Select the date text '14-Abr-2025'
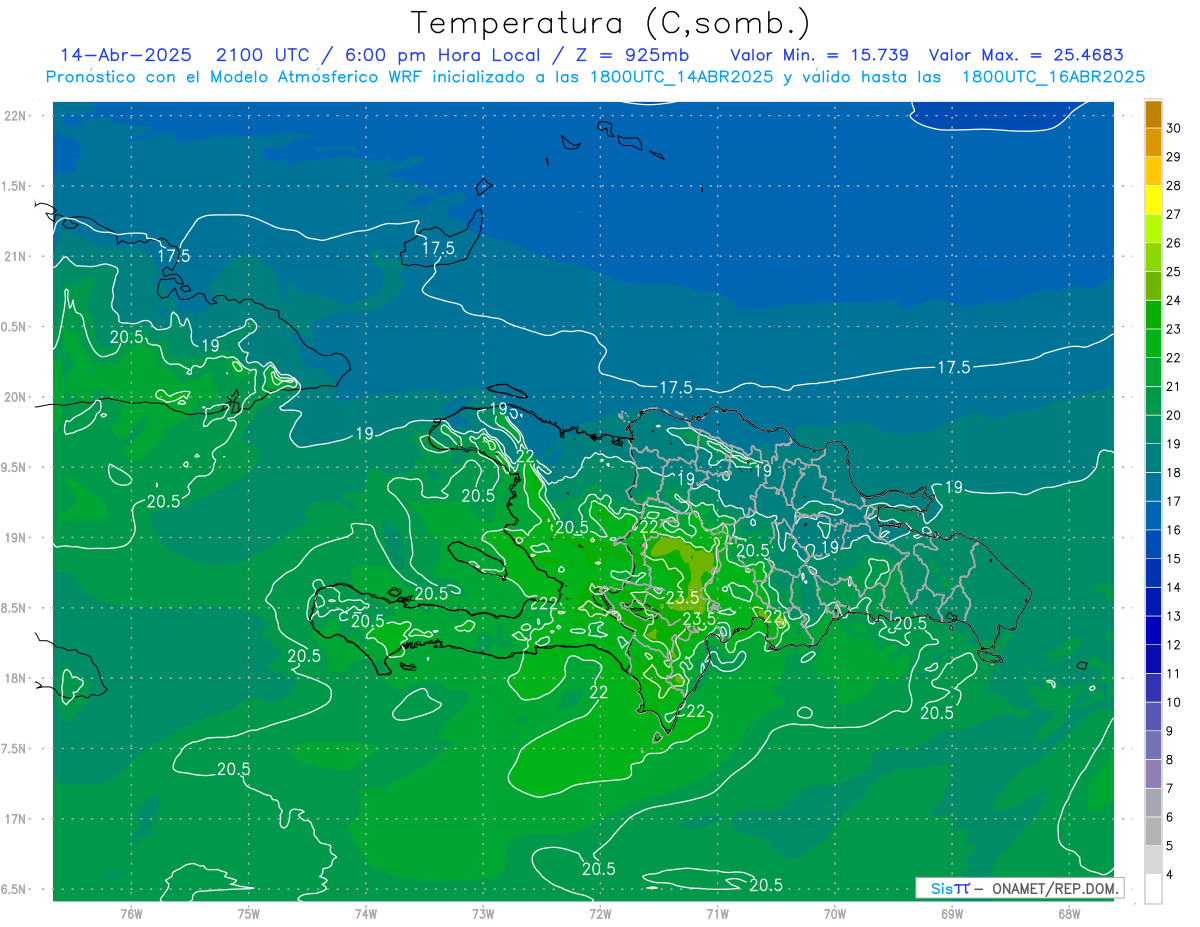This screenshot has height=927, width=1200. point(125,55)
